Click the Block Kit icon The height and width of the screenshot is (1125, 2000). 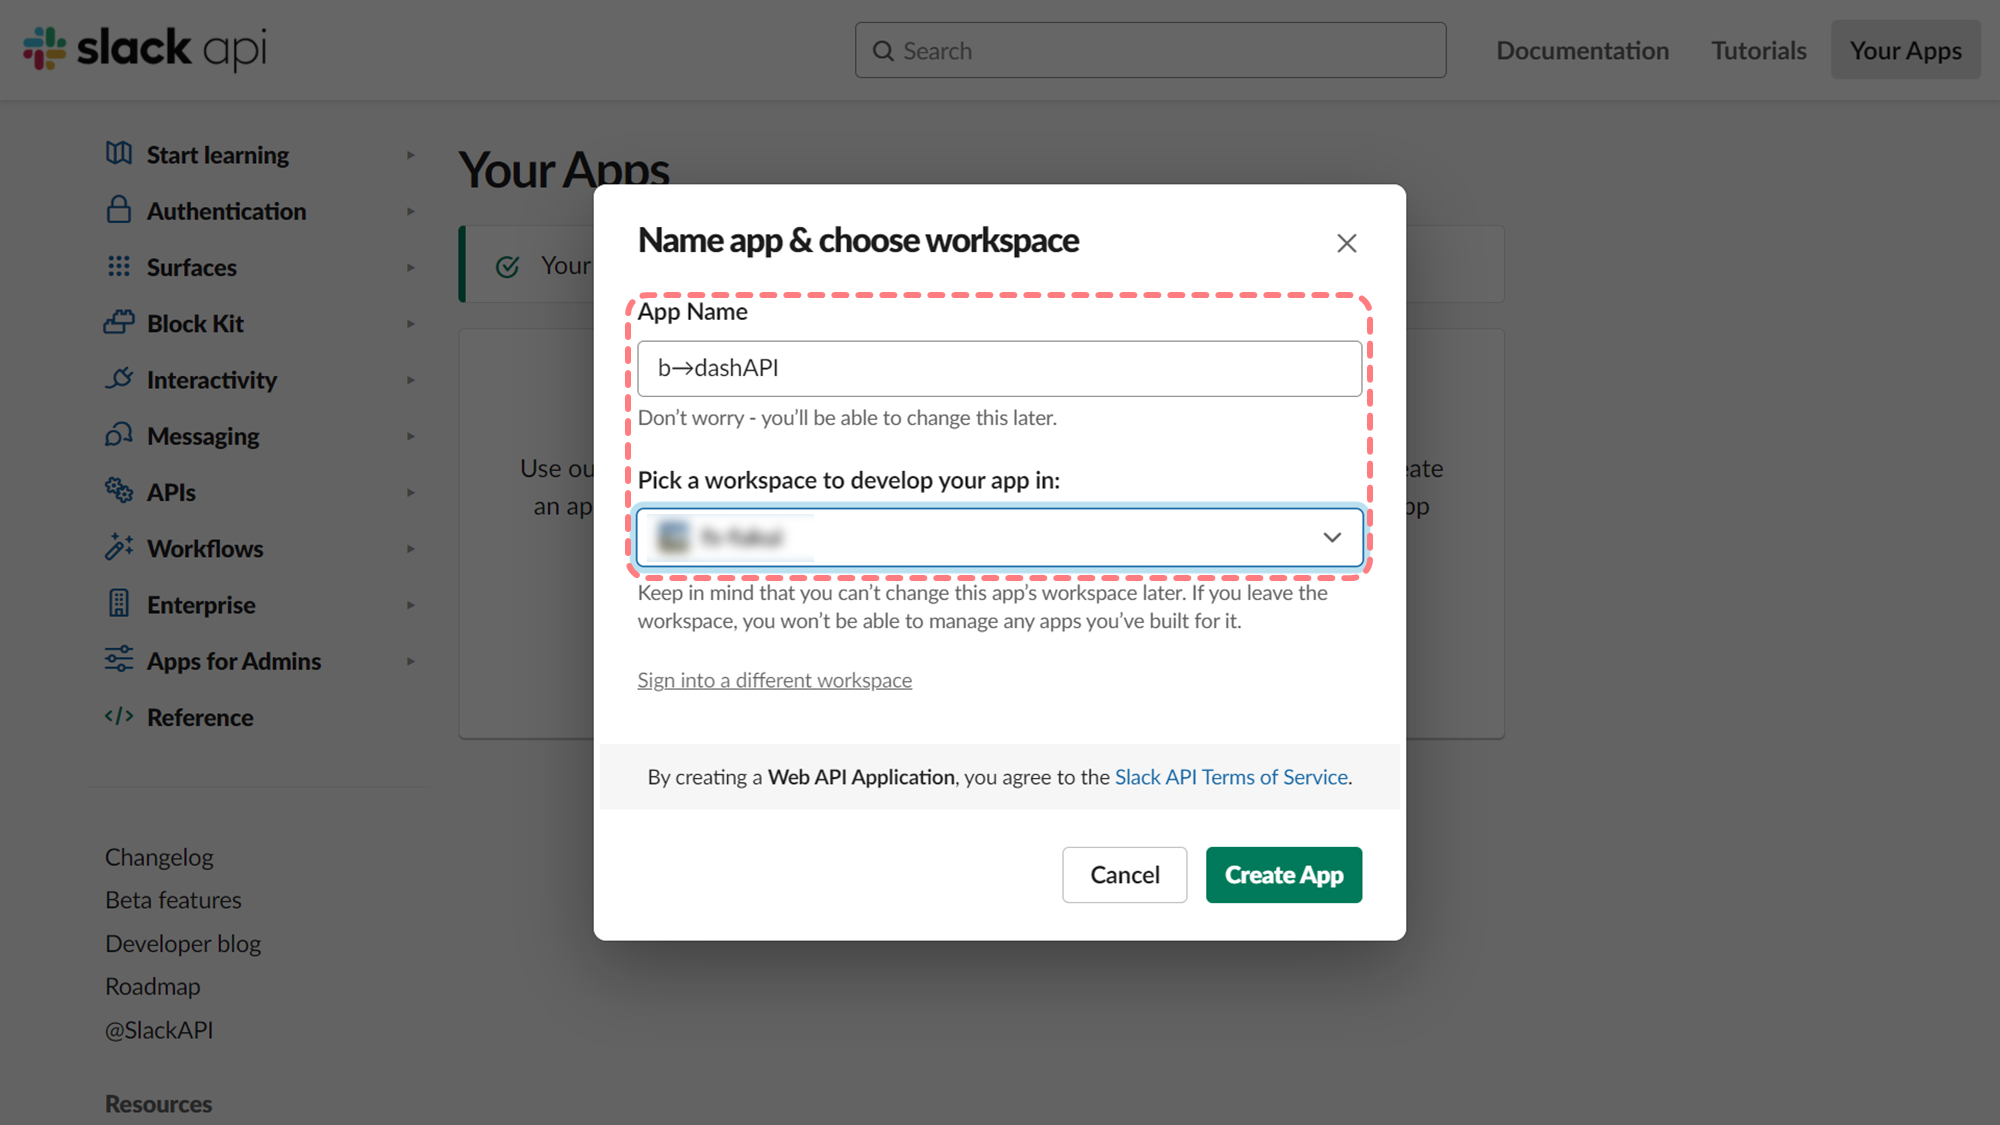pyautogui.click(x=119, y=322)
